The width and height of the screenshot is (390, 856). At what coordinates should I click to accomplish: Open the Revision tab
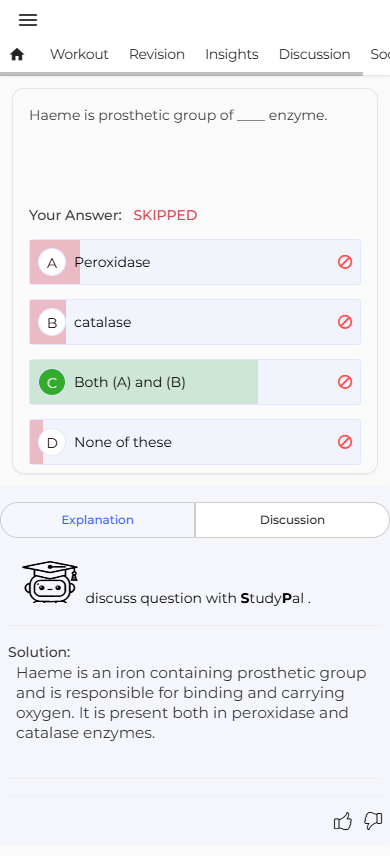(157, 54)
